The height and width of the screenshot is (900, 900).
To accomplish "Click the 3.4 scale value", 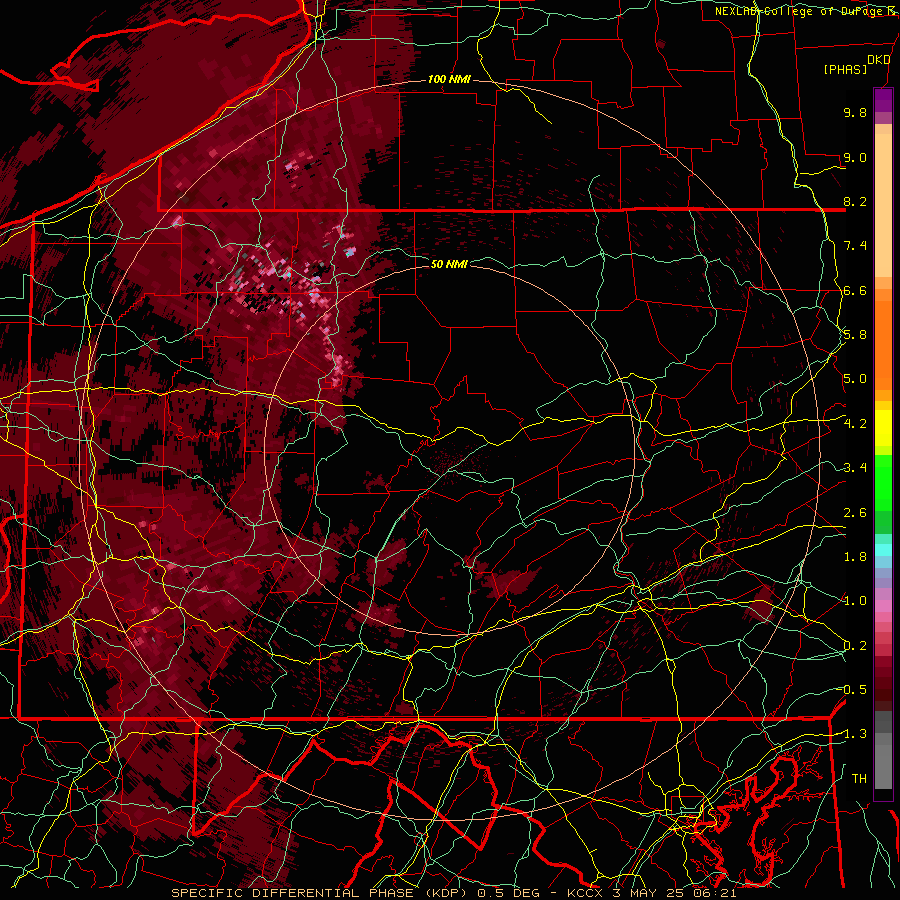I will click(855, 468).
